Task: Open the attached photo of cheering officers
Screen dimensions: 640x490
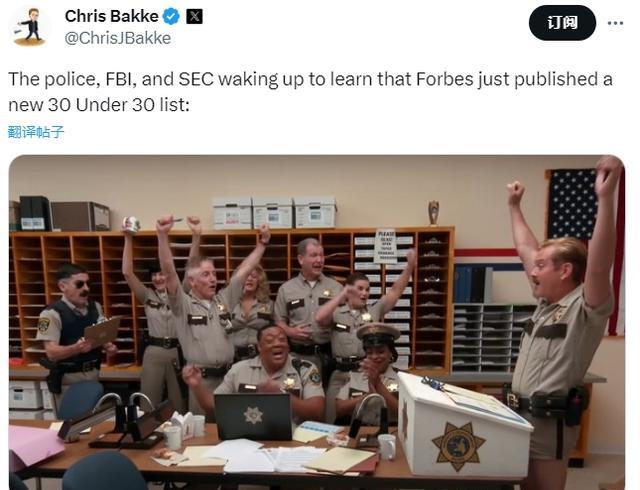Action: click(317, 322)
